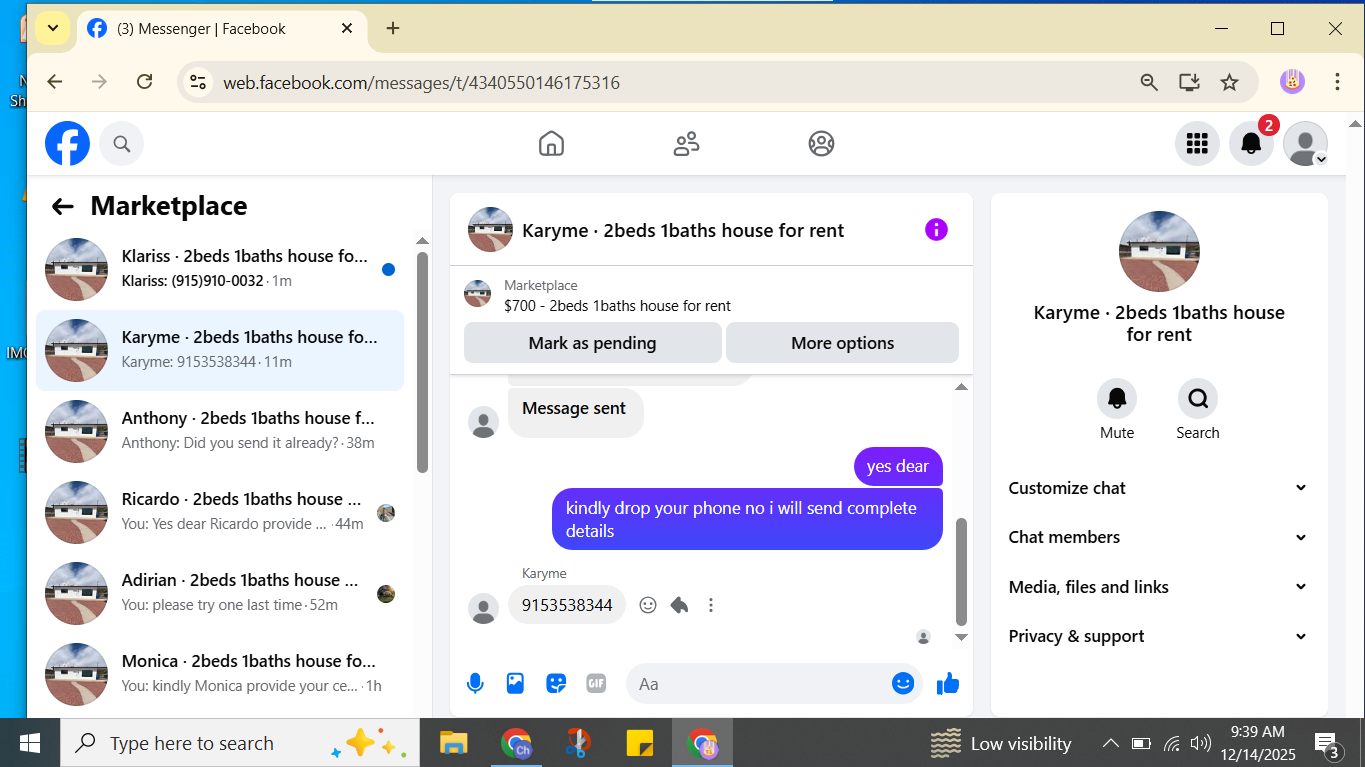
Task: Open the nine-dot Menu grid icon
Action: pos(1197,144)
